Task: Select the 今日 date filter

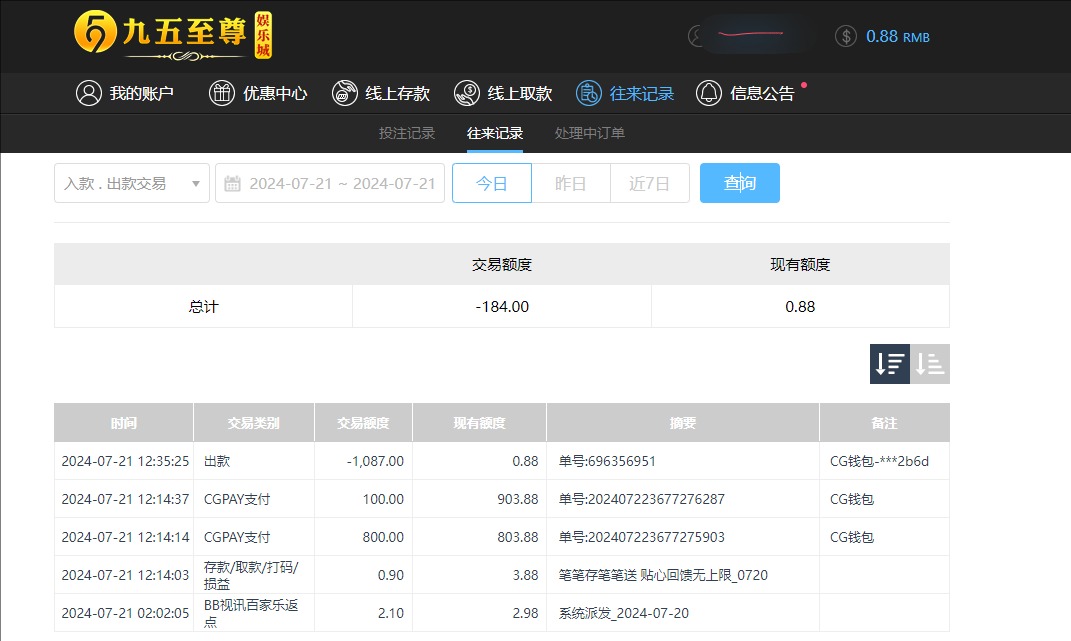Action: [x=491, y=183]
